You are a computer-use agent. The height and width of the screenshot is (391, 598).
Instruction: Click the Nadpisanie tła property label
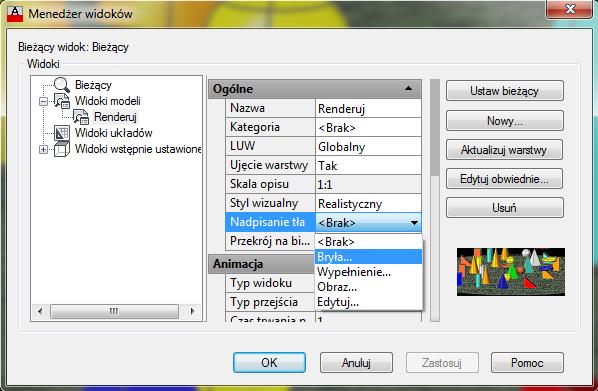coord(270,222)
